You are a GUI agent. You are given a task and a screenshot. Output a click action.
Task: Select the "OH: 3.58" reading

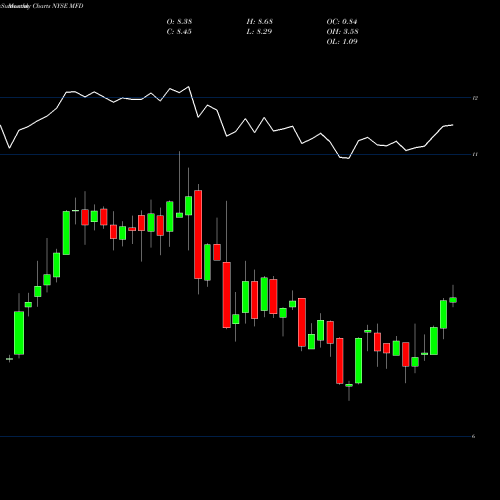pos(342,32)
